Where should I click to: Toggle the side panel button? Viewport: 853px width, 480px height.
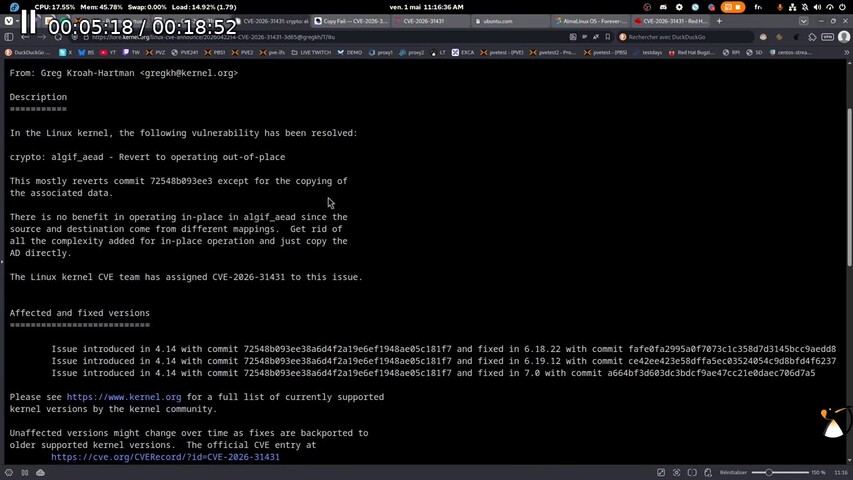[9, 37]
